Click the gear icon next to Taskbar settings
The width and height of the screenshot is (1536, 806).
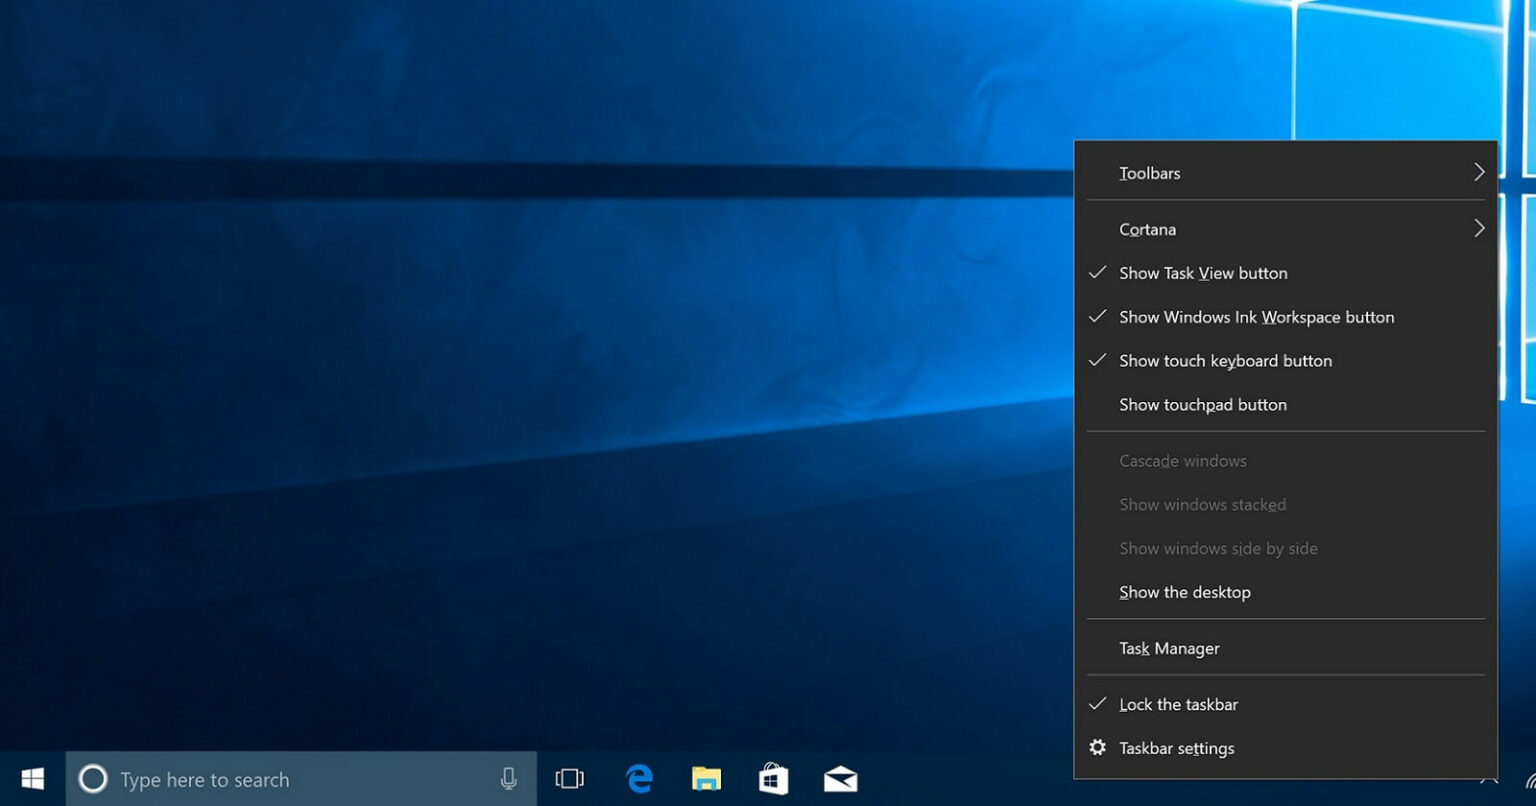[x=1097, y=747]
